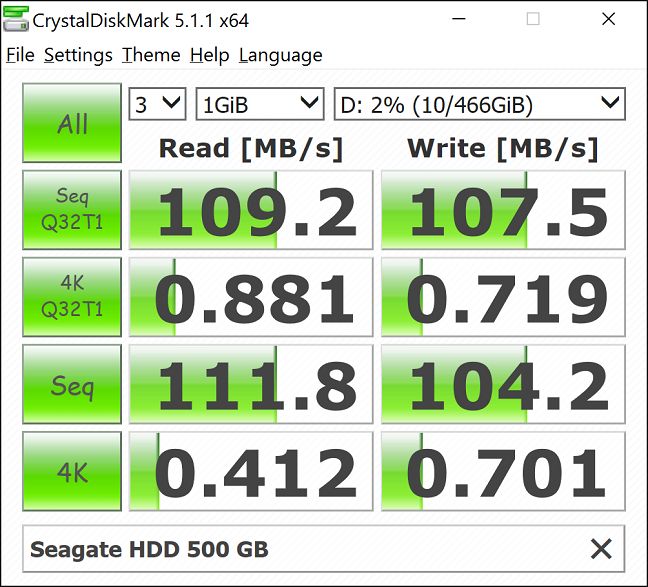Clear the drive label with X icon

click(600, 548)
